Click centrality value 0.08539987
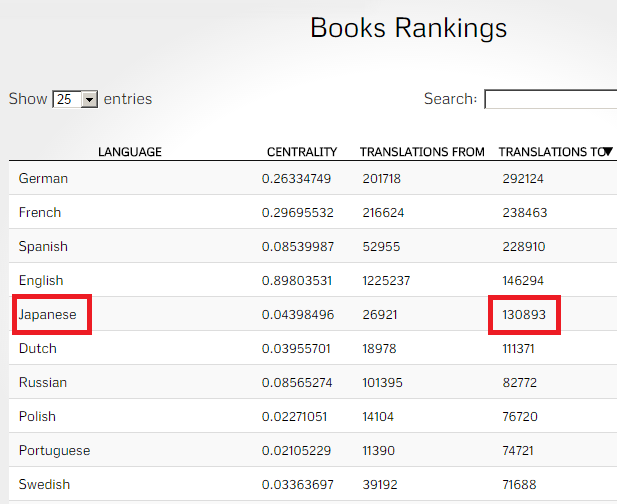Viewport: 617px width, 504px height. 298,247
